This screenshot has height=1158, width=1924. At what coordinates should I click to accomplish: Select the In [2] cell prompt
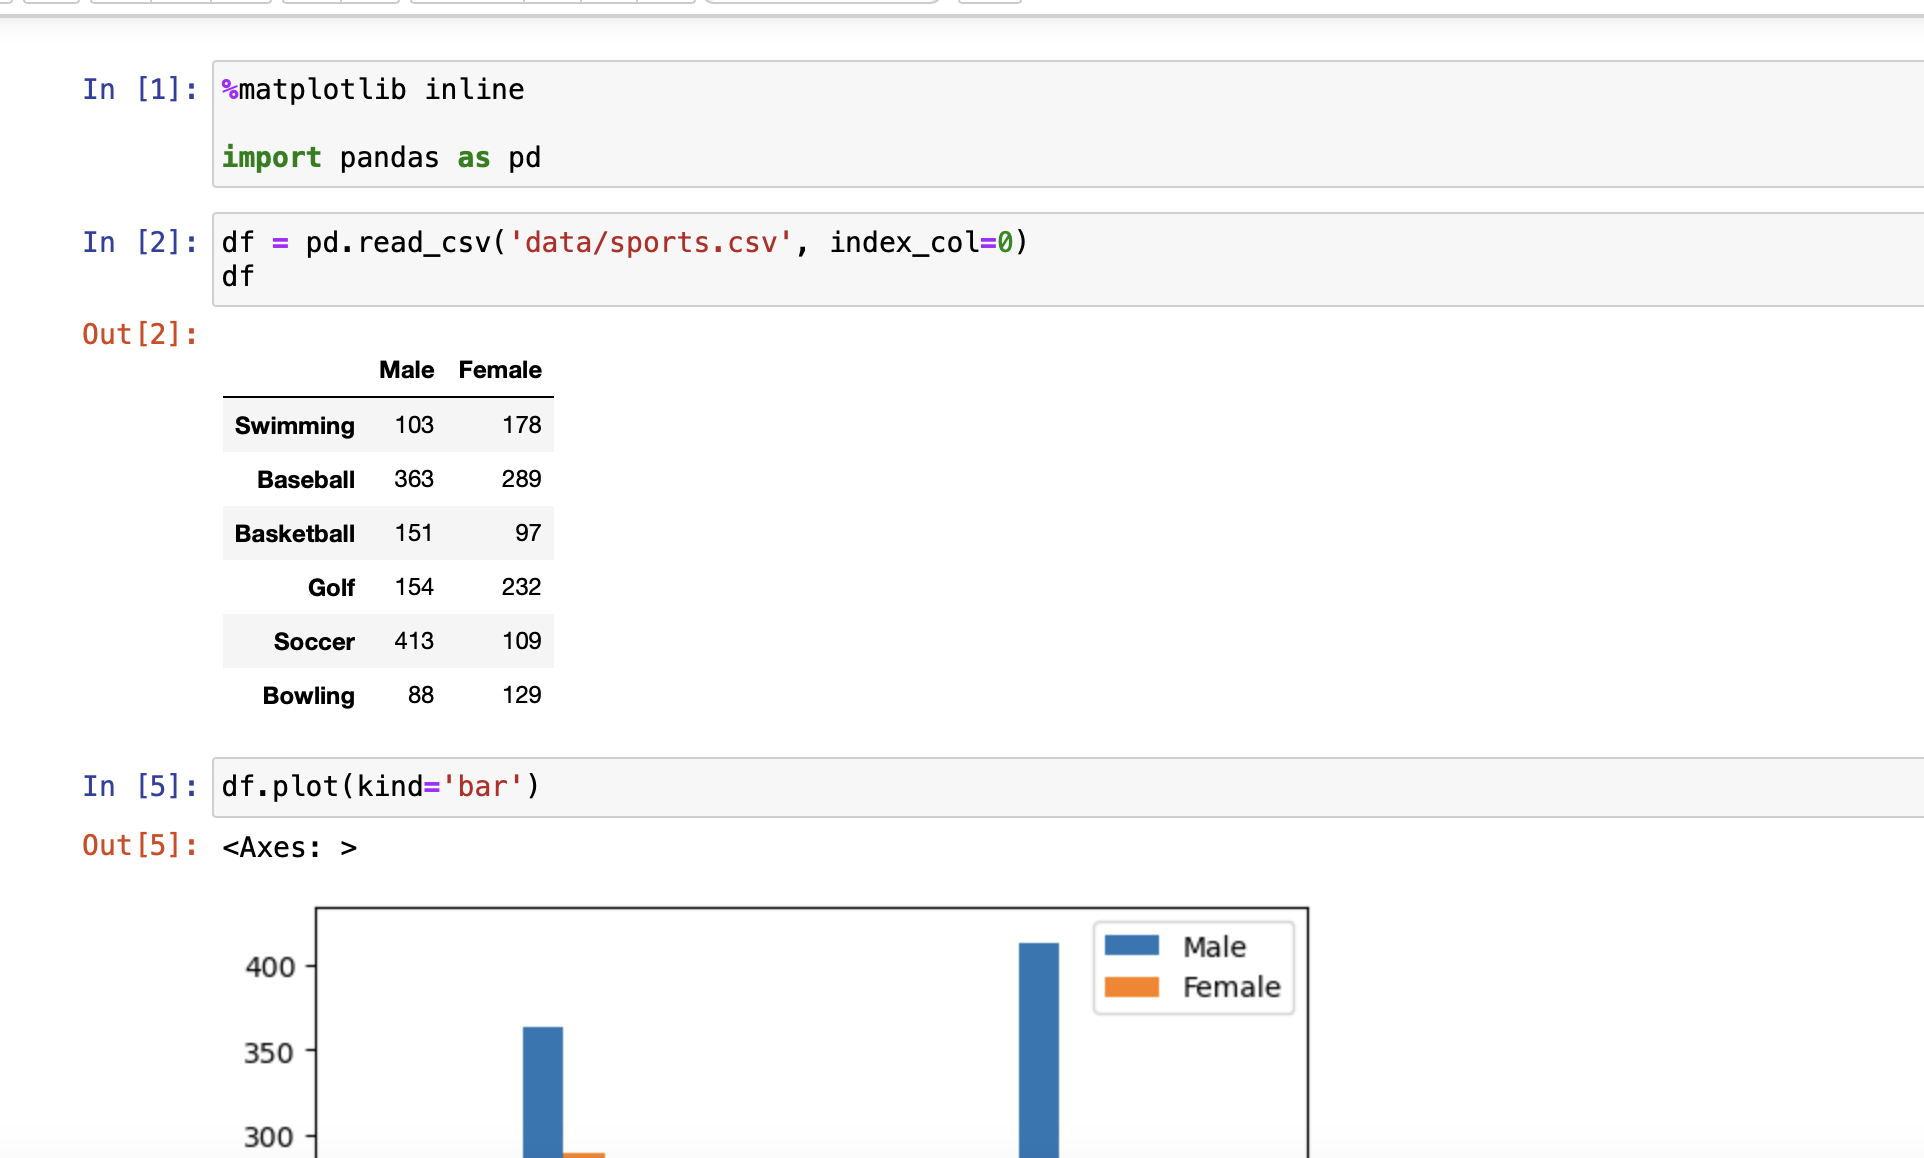click(139, 242)
